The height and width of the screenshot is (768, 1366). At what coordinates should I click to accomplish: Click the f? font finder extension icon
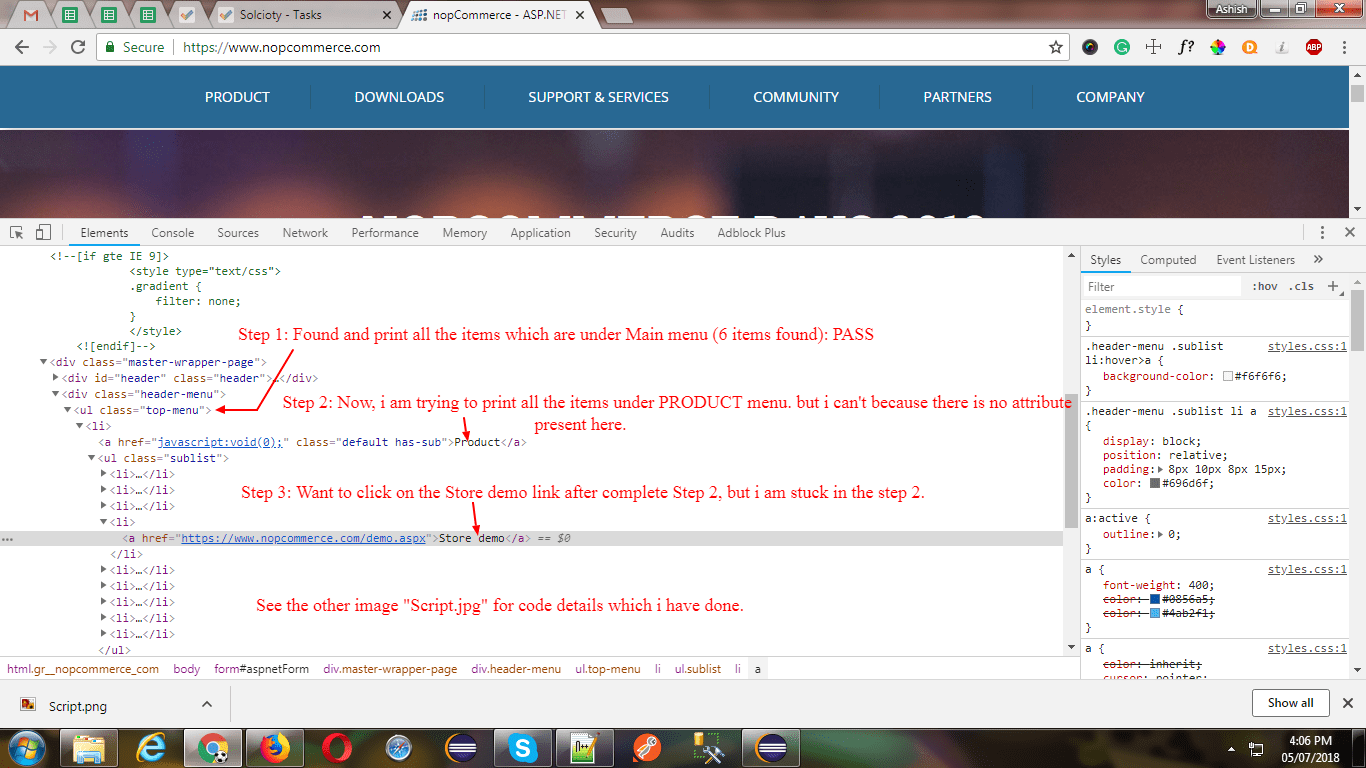pos(1186,47)
